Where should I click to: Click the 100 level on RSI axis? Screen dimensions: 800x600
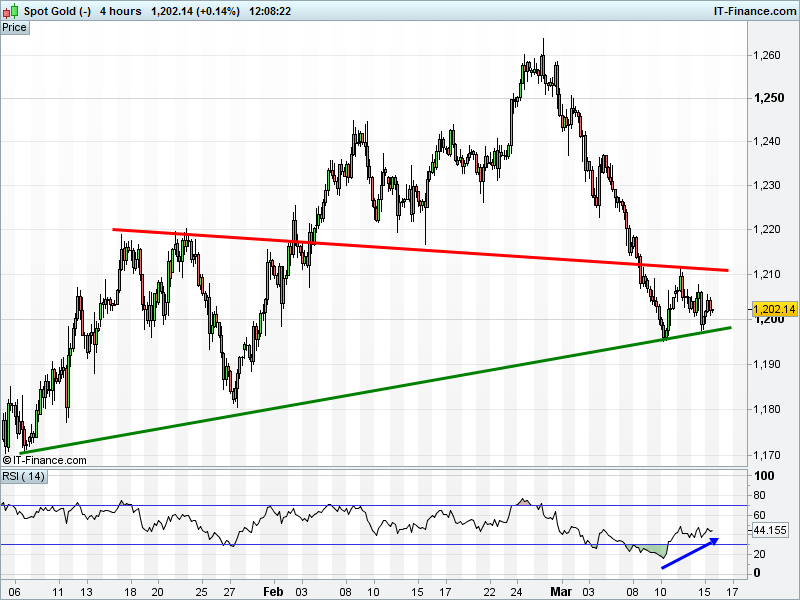764,476
